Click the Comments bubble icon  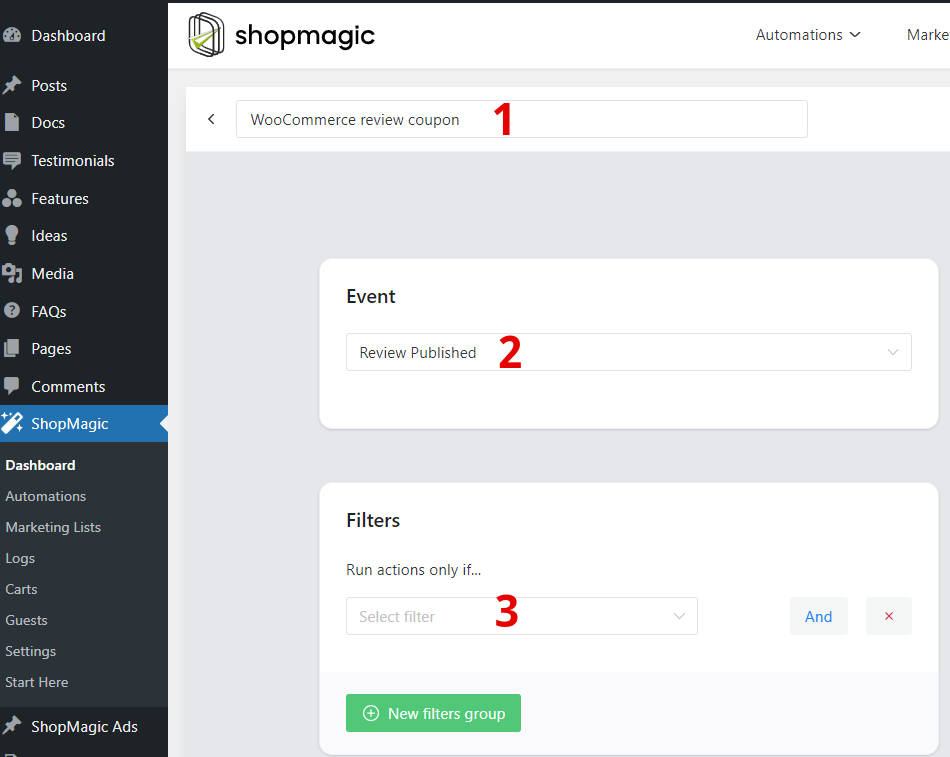(12, 386)
